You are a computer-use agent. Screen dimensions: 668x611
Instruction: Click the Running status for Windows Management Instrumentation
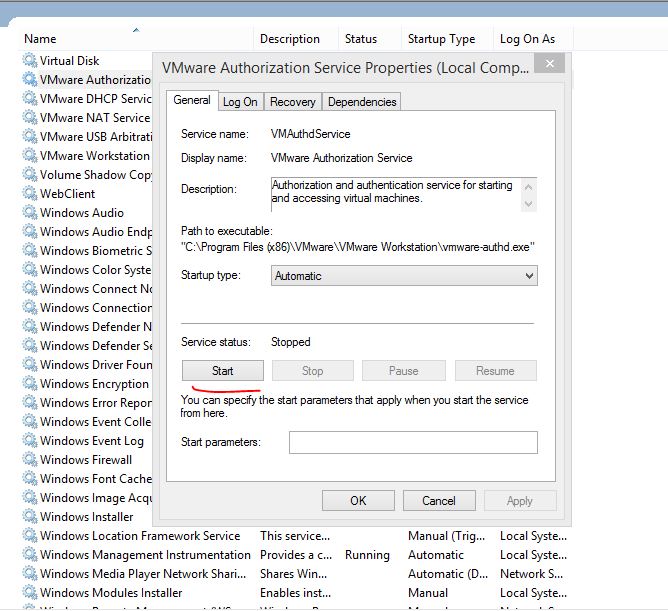367,555
